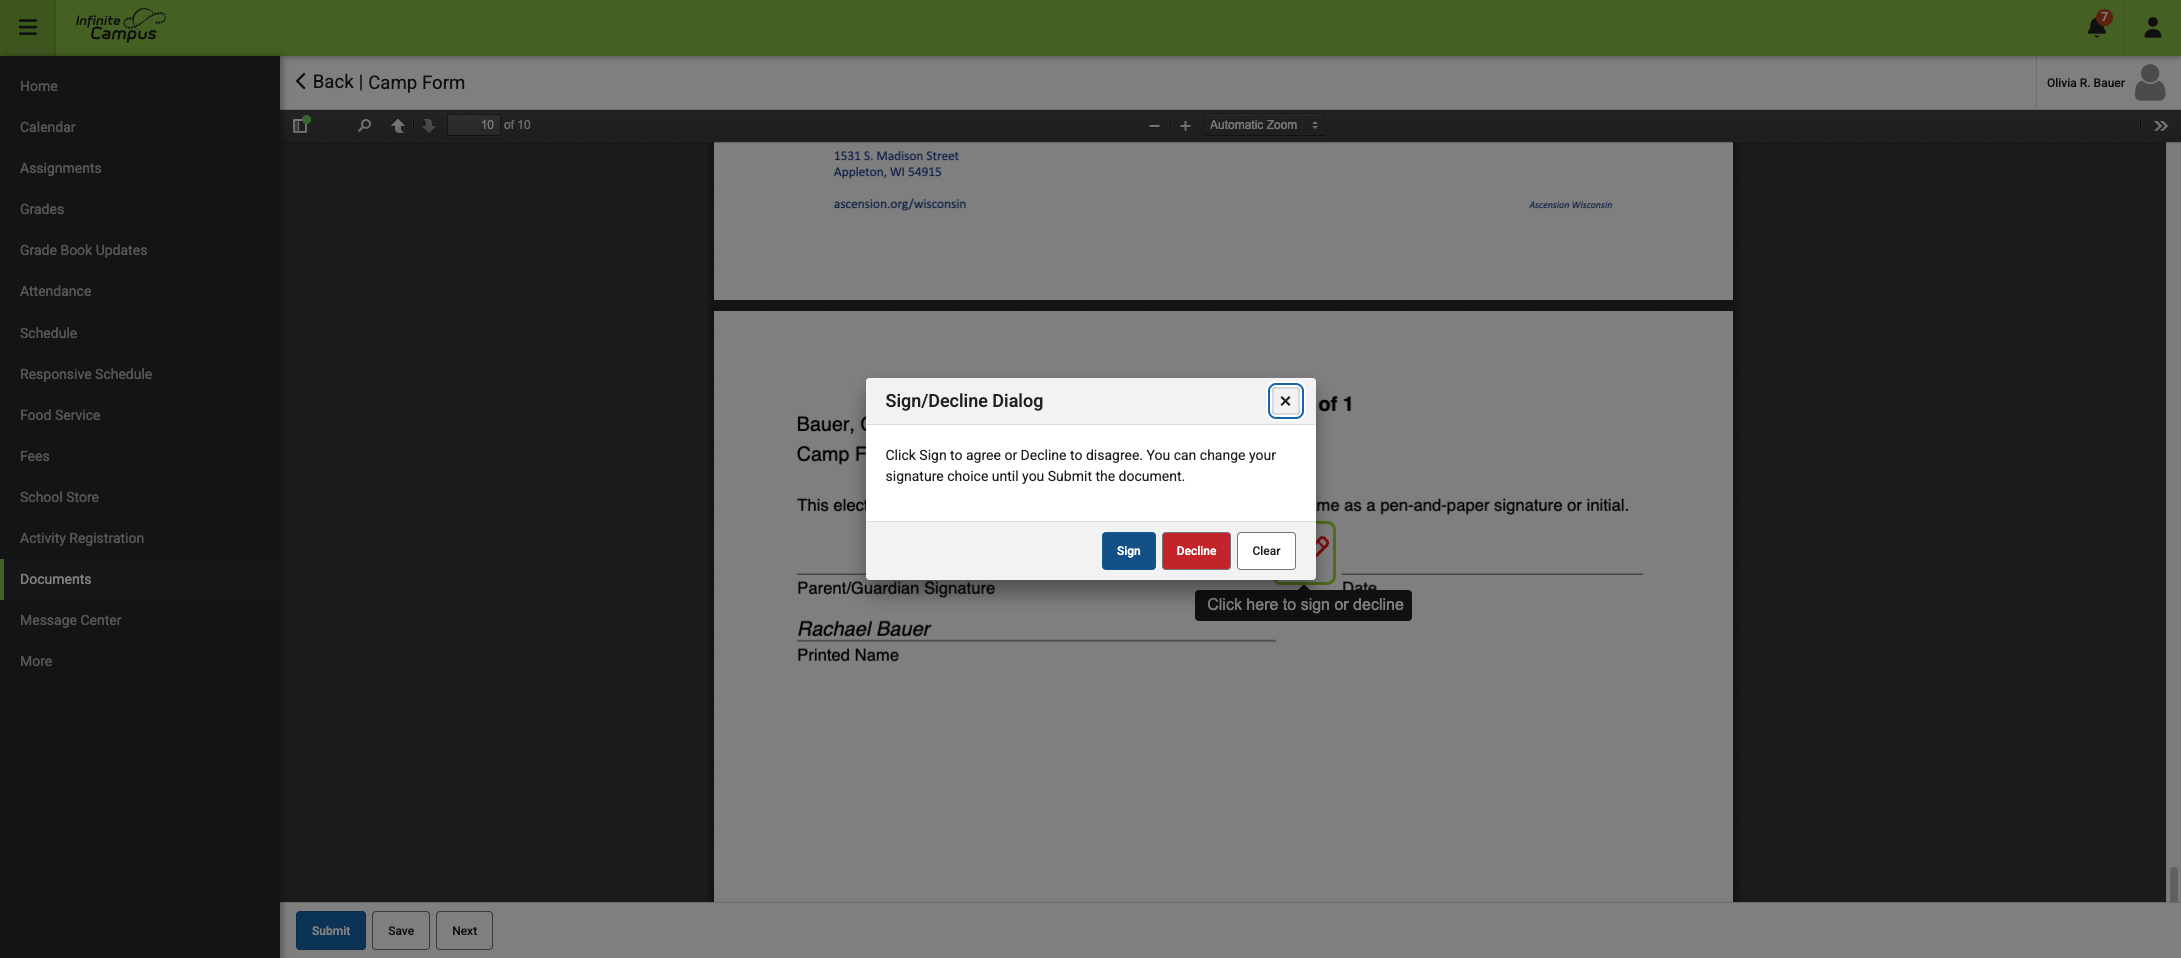Click the Rachael Bauer printed name
Viewport: 2181px width, 958px height.
point(863,629)
